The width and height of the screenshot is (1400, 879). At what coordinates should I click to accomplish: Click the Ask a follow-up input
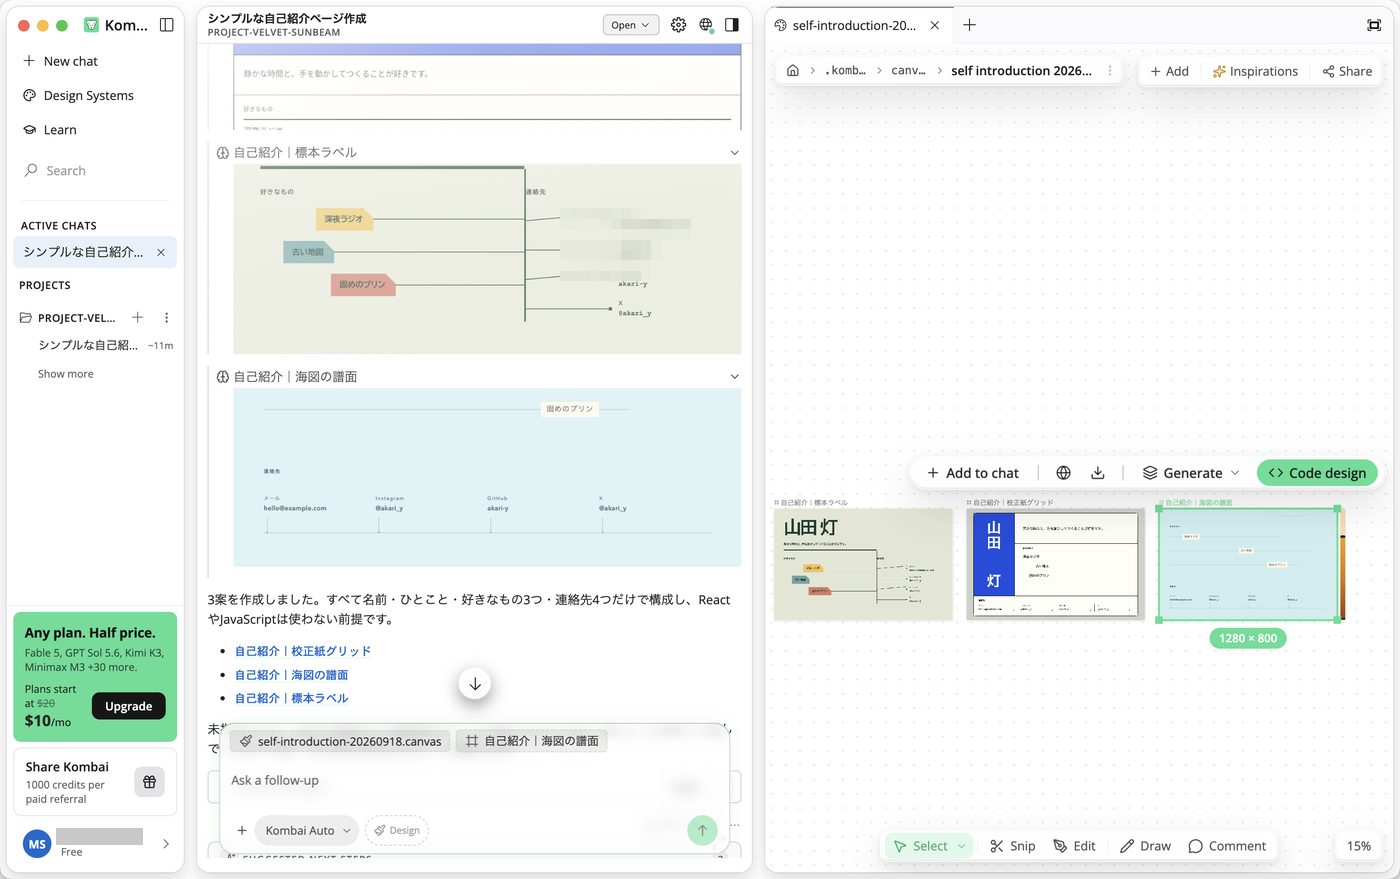[474, 781]
